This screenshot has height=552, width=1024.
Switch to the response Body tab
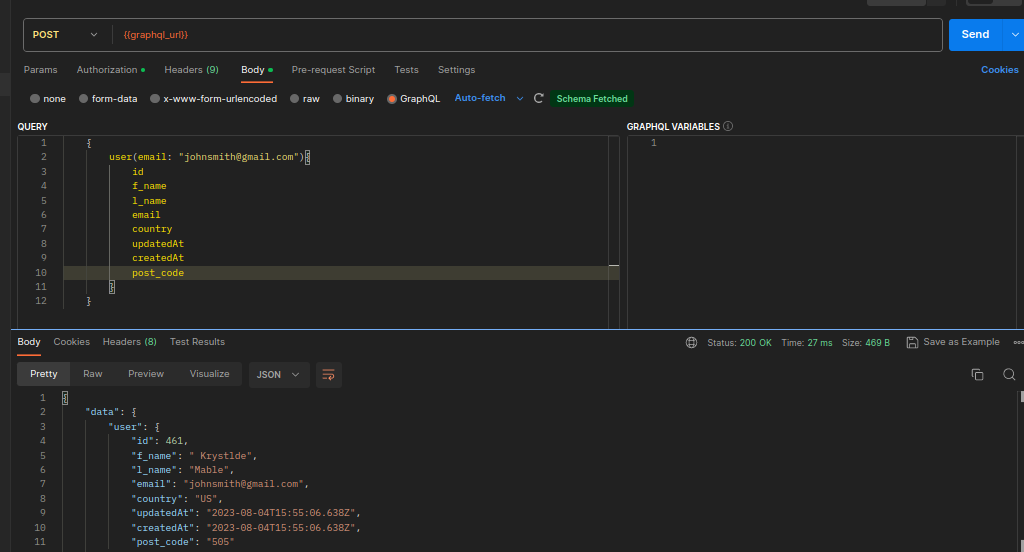[29, 342]
